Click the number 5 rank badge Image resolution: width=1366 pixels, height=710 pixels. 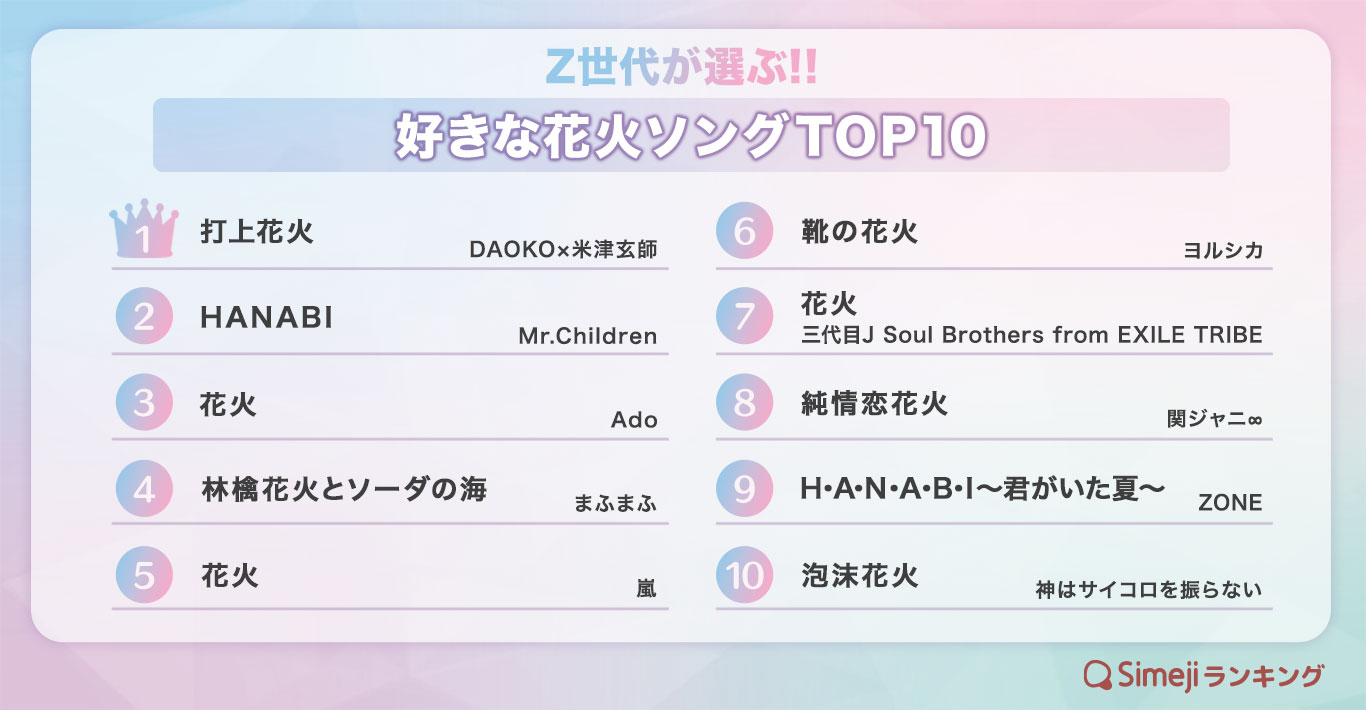click(x=144, y=575)
